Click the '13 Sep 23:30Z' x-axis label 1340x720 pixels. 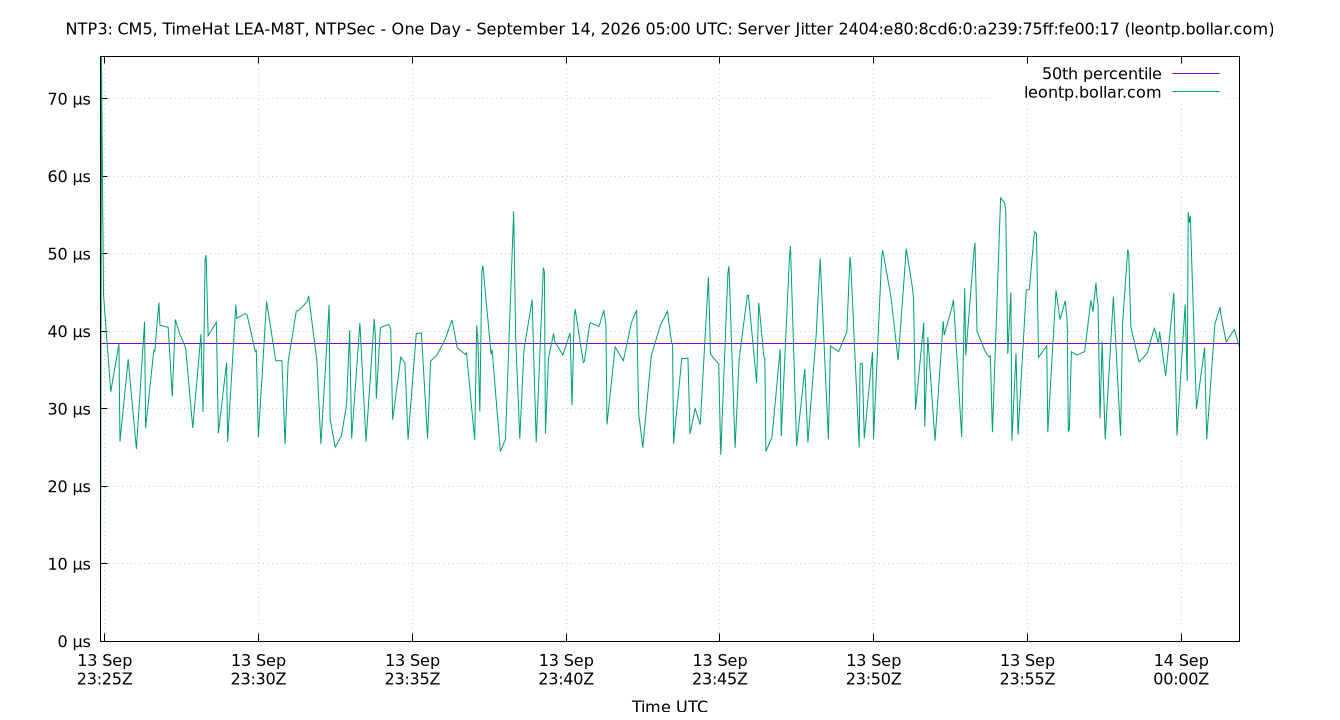click(258, 669)
